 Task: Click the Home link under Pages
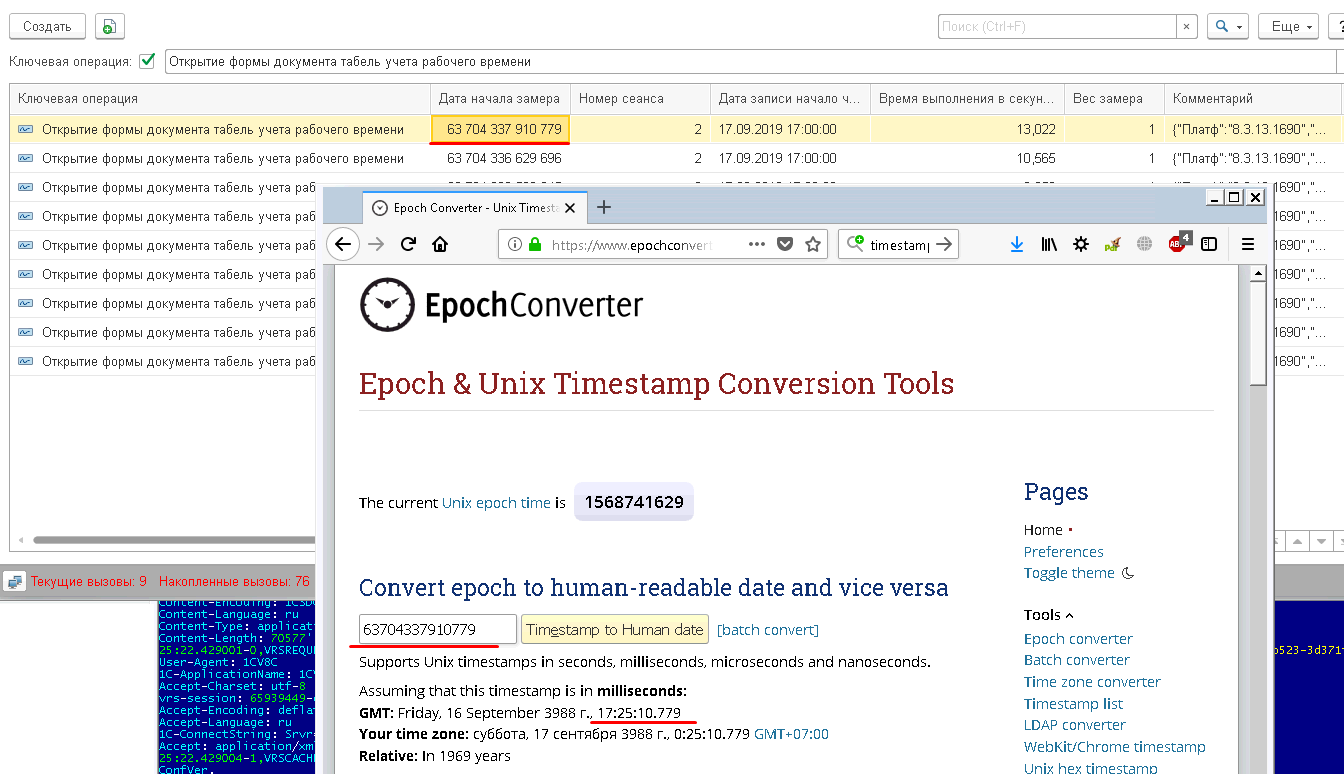[1043, 530]
